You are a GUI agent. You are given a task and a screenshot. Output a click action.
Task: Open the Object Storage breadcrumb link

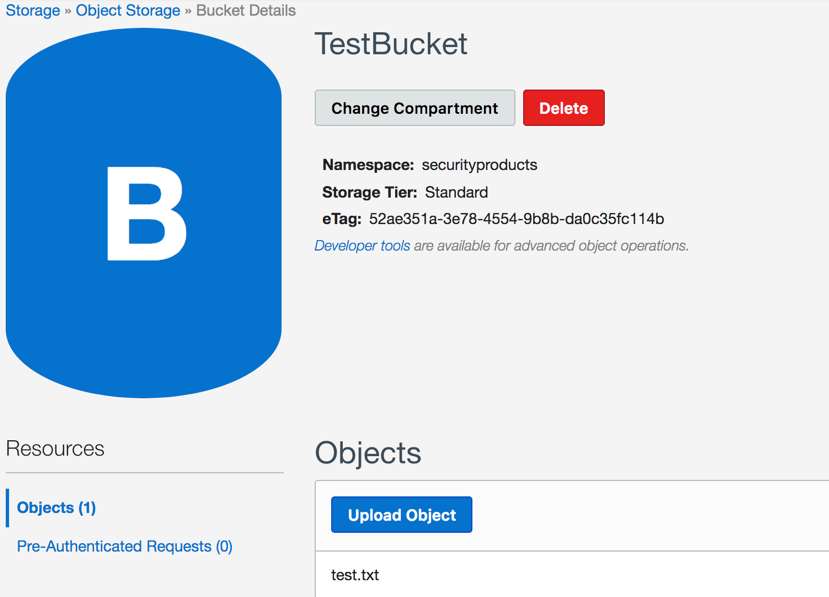[128, 11]
